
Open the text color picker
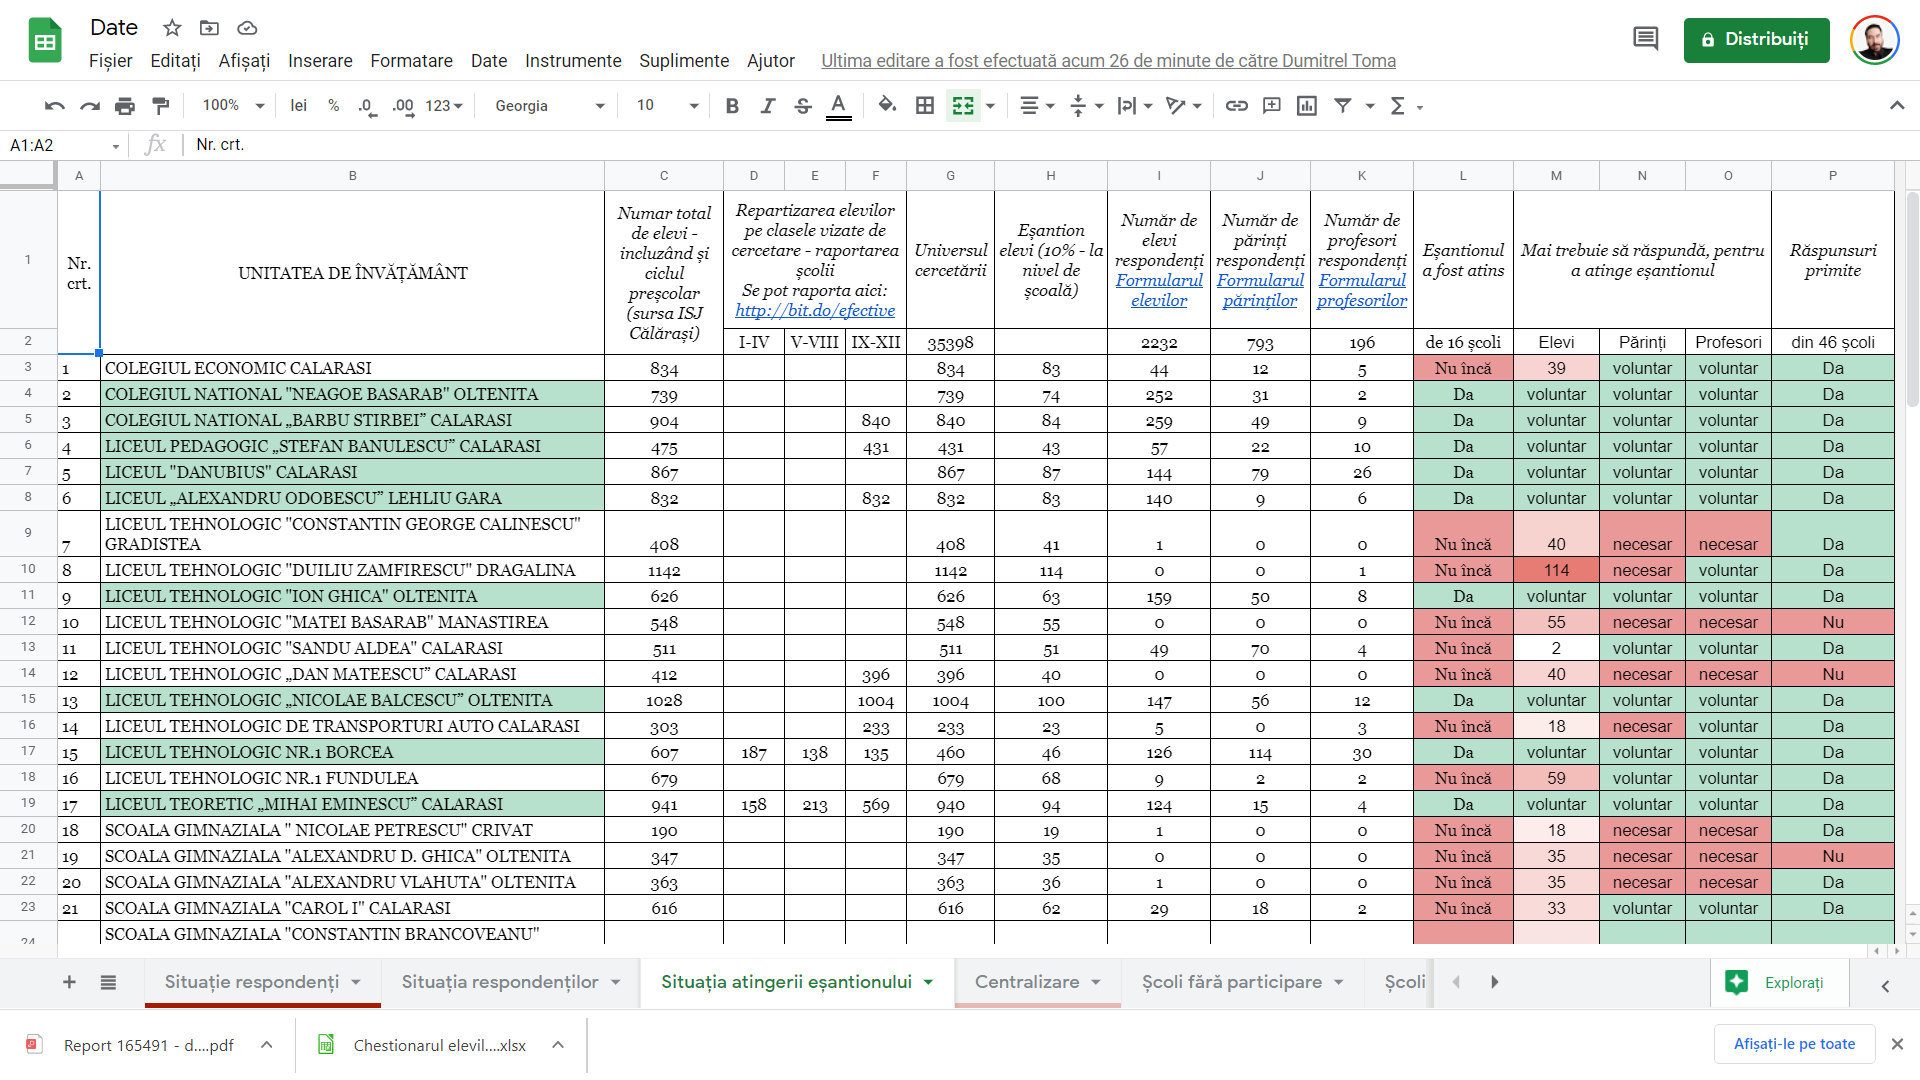click(839, 106)
